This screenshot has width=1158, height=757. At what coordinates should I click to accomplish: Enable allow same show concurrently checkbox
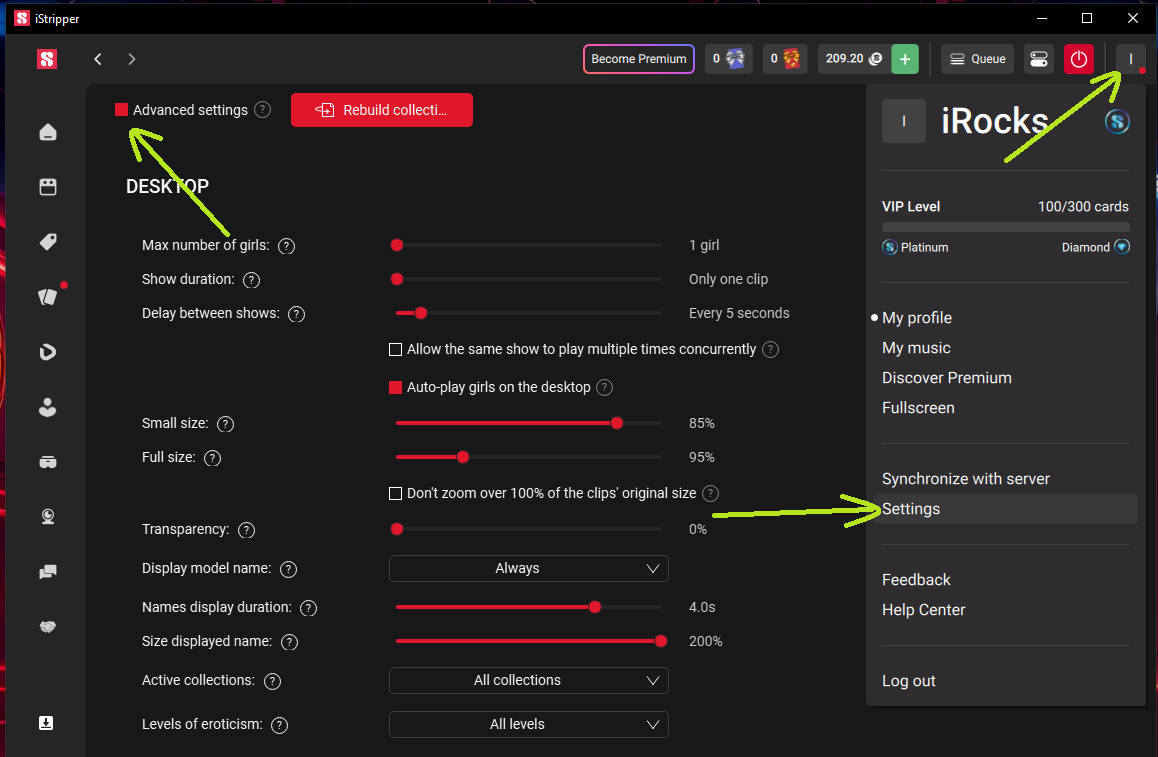pyautogui.click(x=395, y=350)
